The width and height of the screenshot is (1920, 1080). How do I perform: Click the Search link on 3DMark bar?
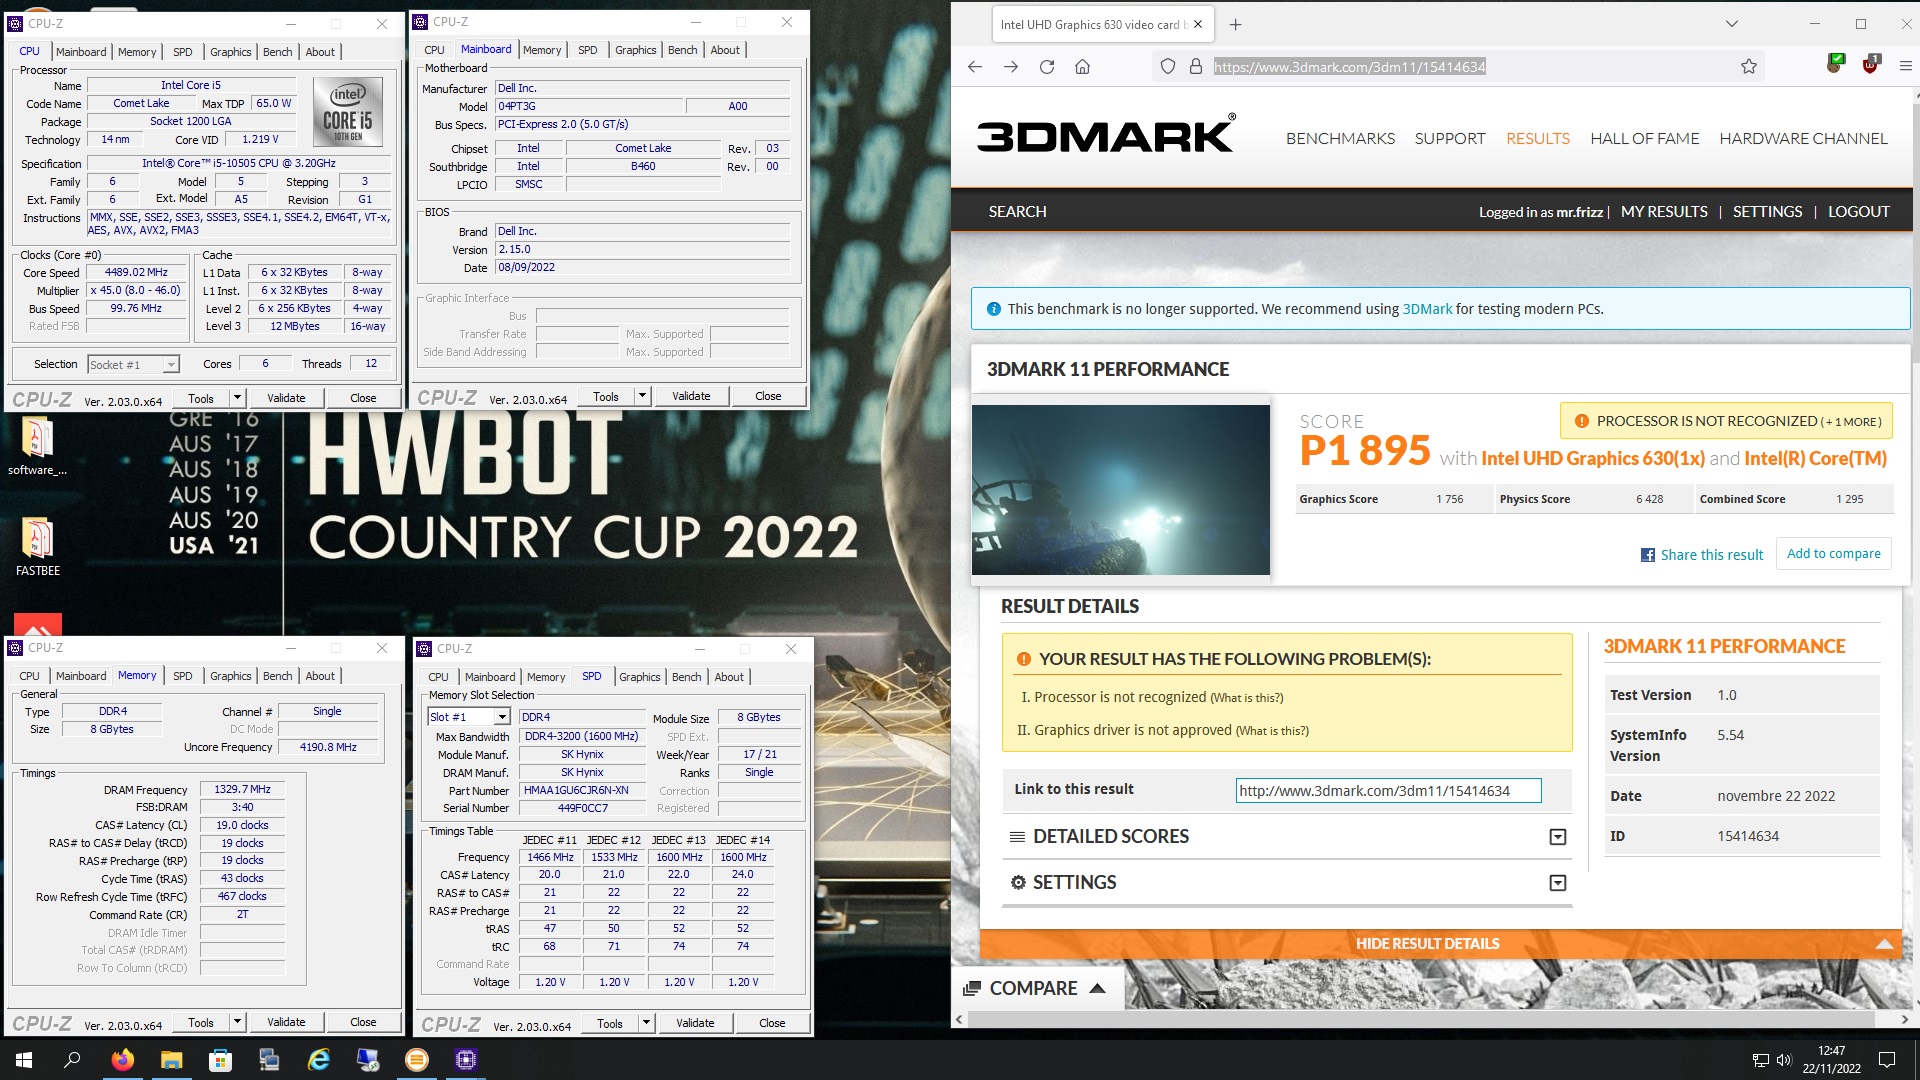pyautogui.click(x=1017, y=212)
